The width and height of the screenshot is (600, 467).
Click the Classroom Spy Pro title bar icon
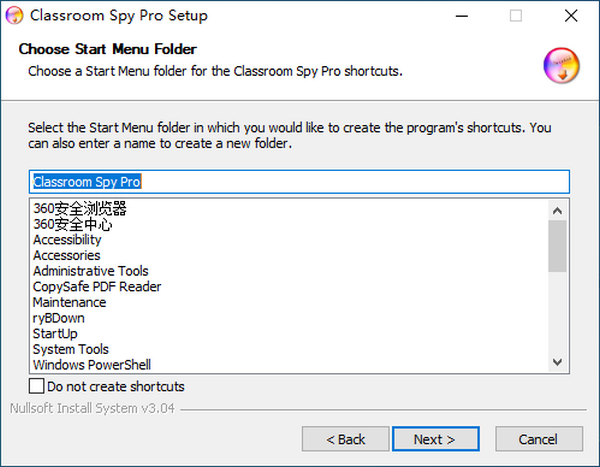pyautogui.click(x=15, y=16)
